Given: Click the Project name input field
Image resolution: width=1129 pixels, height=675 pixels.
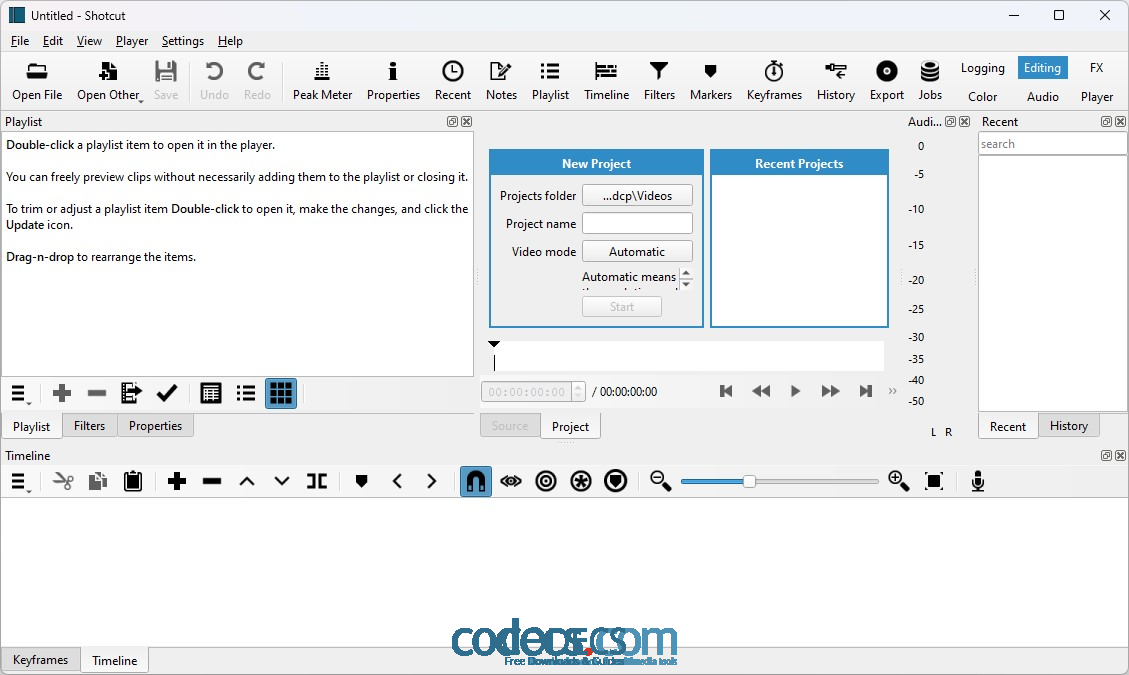Looking at the screenshot, I should tap(637, 223).
